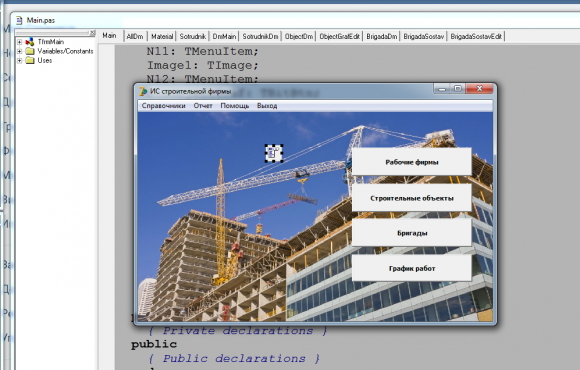Open the Справочники menu
The height and width of the screenshot is (370, 580).
pos(163,106)
